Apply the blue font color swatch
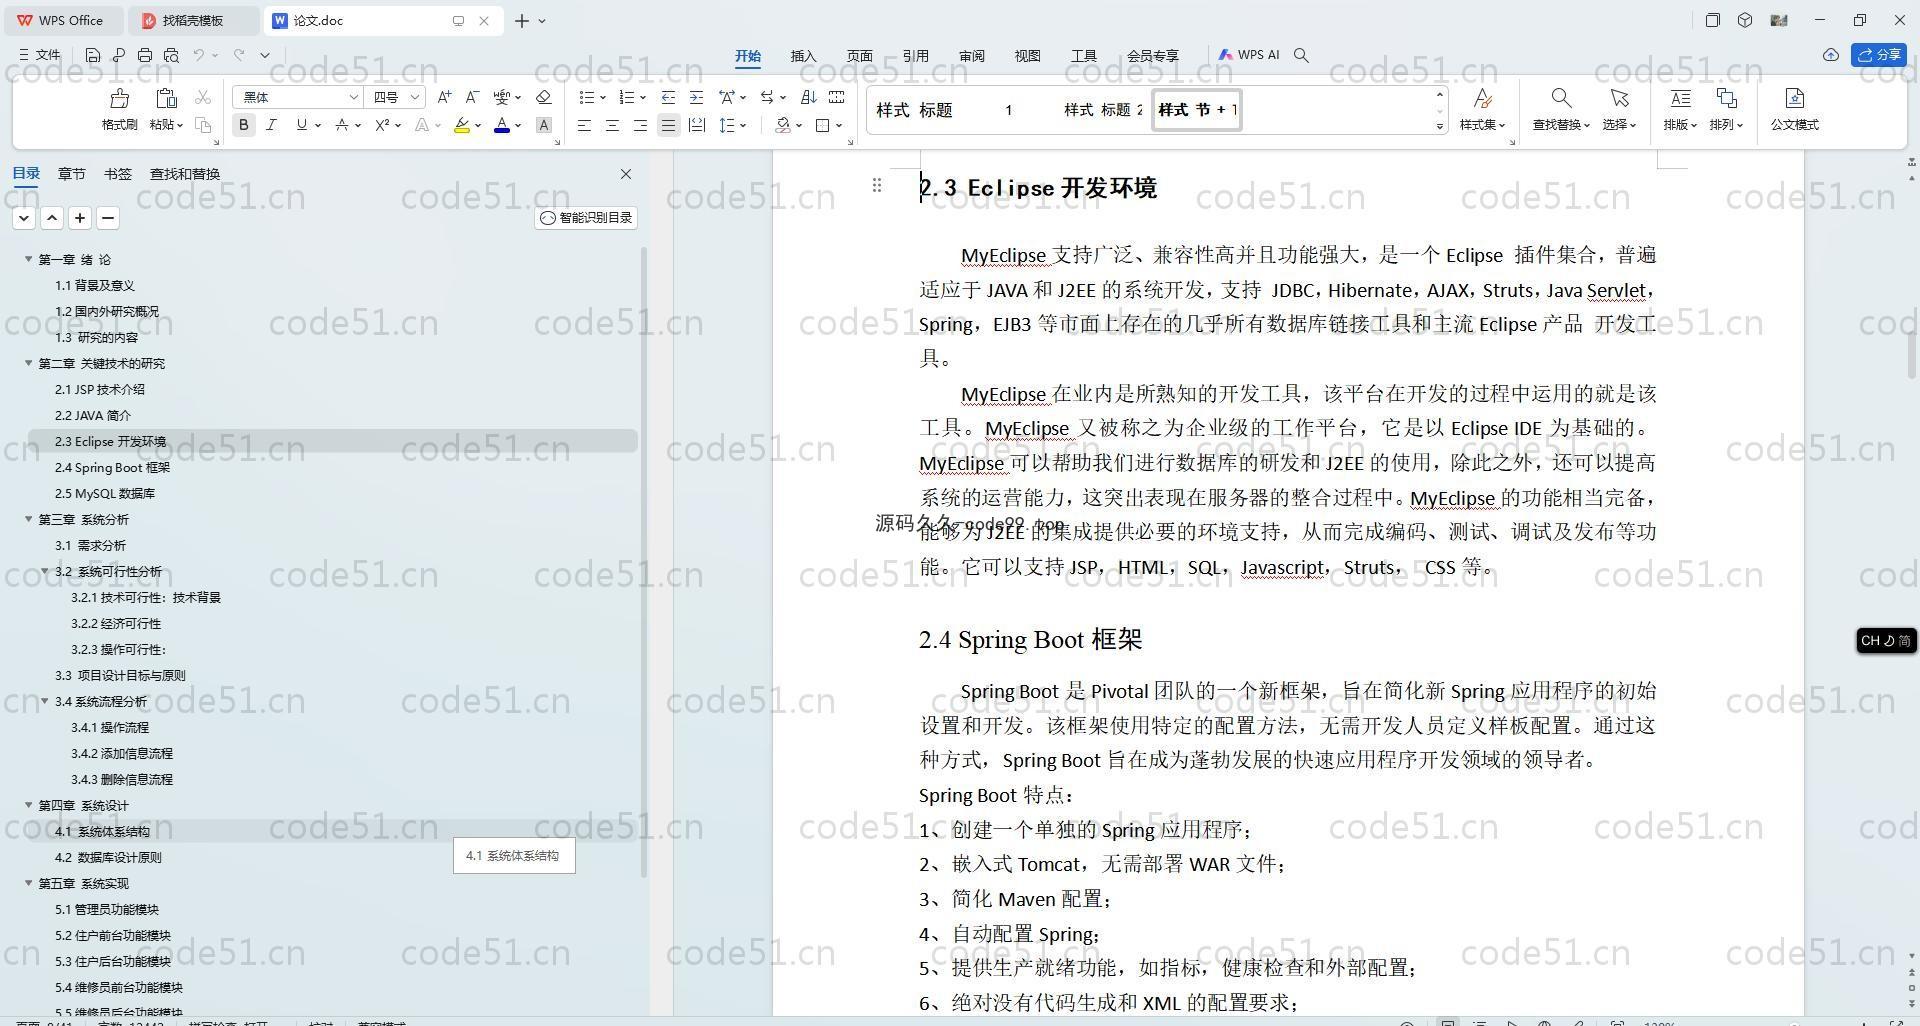Screen dimensions: 1920x1026 [502, 125]
